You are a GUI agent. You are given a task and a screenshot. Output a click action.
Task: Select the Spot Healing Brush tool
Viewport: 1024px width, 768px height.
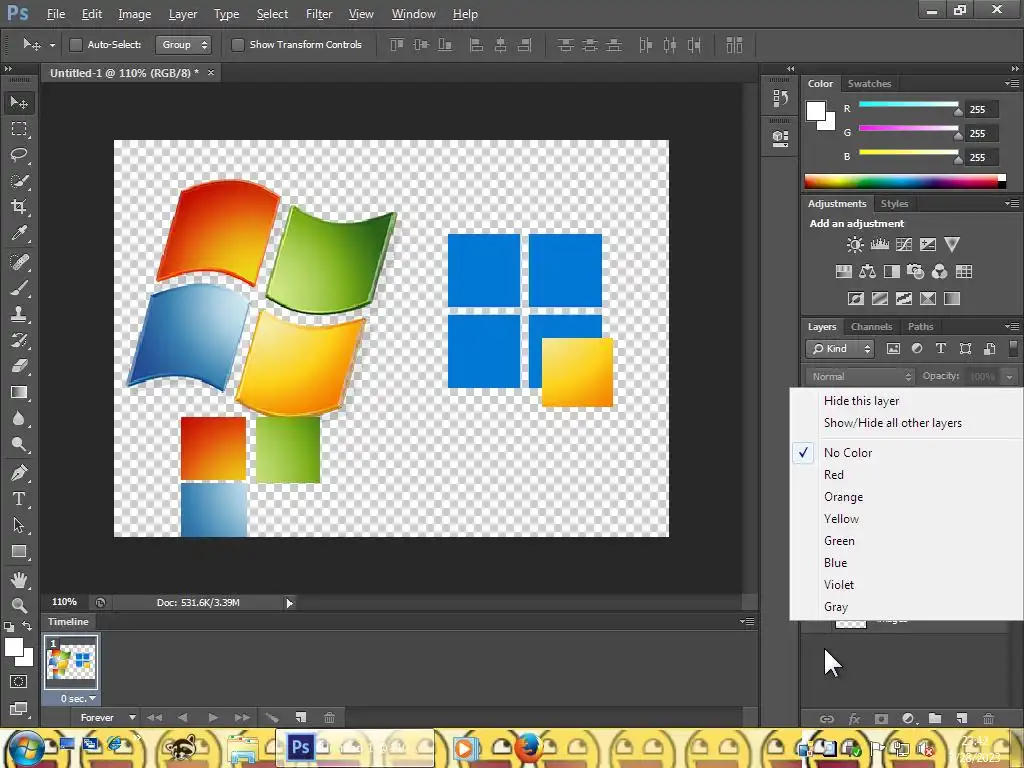click(x=19, y=262)
